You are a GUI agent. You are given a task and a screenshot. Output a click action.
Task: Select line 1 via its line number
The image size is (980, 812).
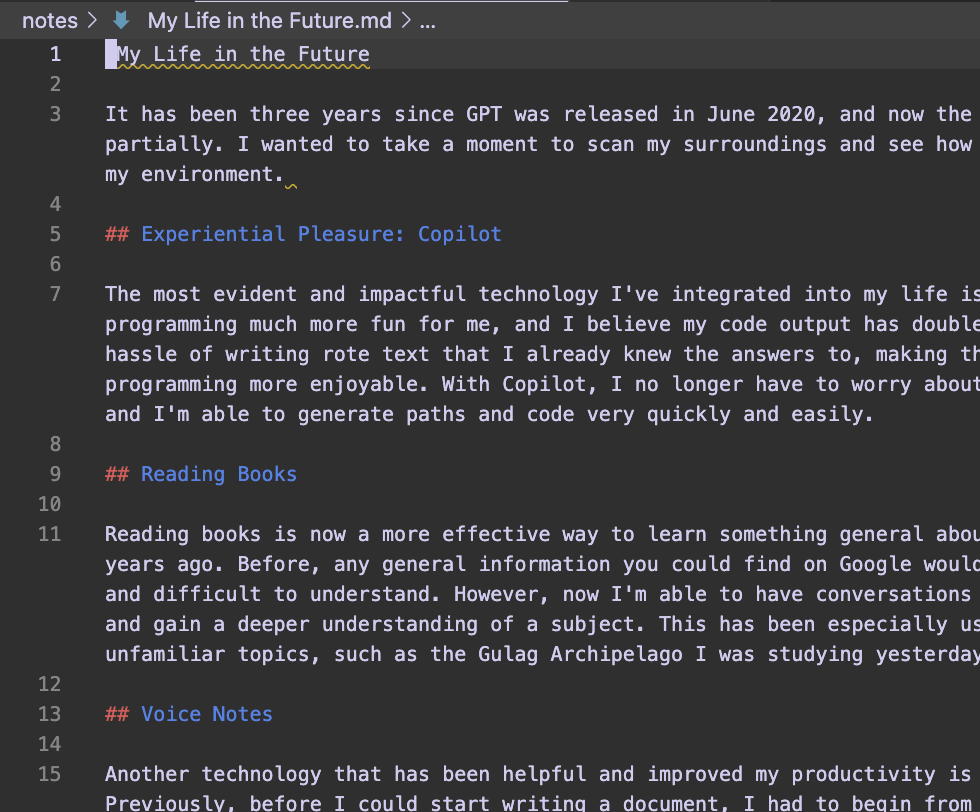pyautogui.click(x=56, y=54)
